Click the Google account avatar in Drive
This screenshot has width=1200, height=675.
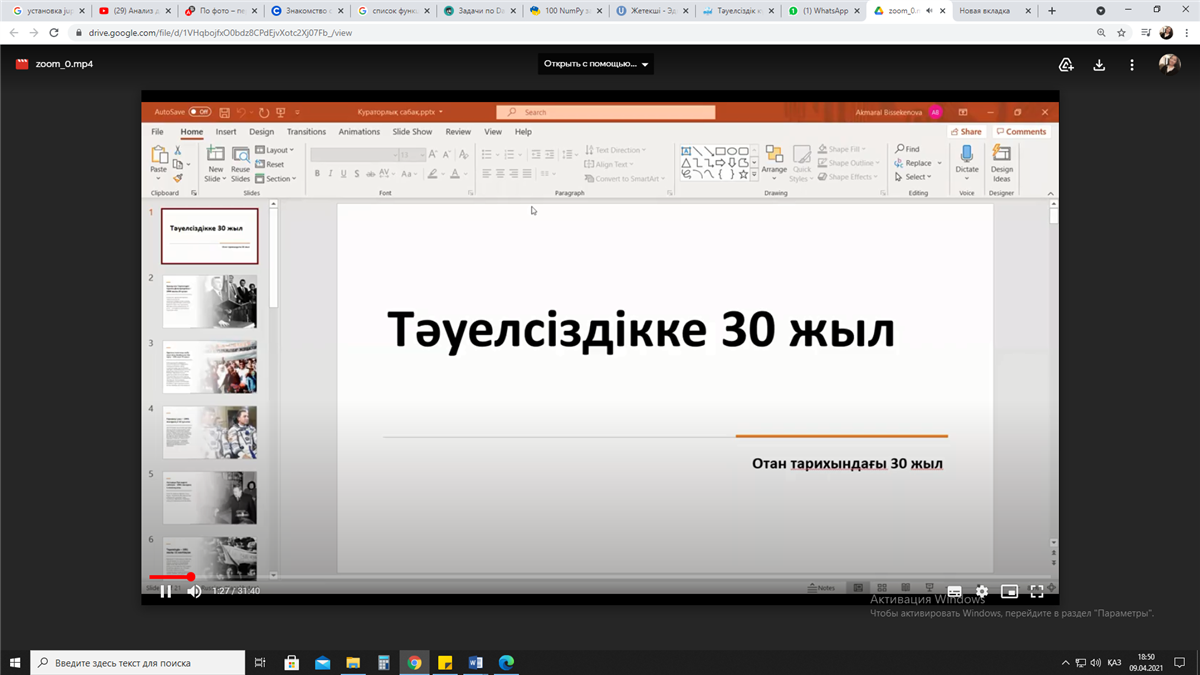click(1169, 64)
